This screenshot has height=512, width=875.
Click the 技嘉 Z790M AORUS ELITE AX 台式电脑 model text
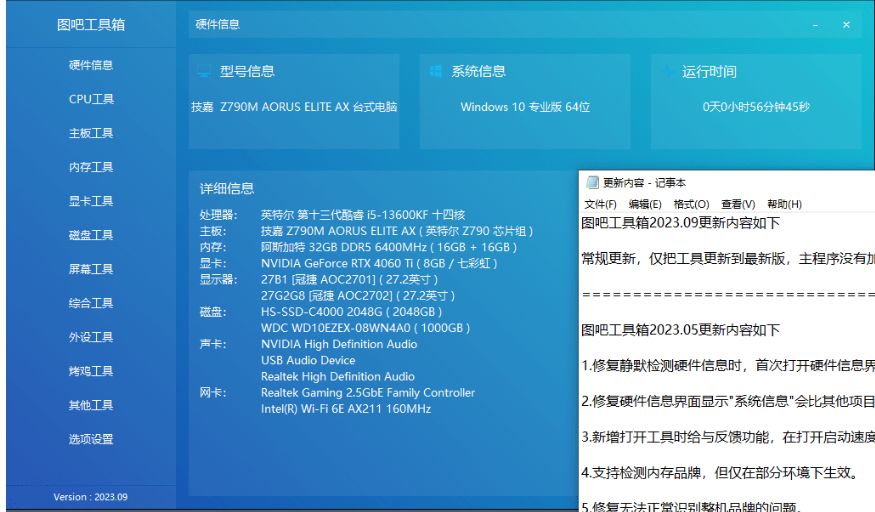(x=294, y=107)
